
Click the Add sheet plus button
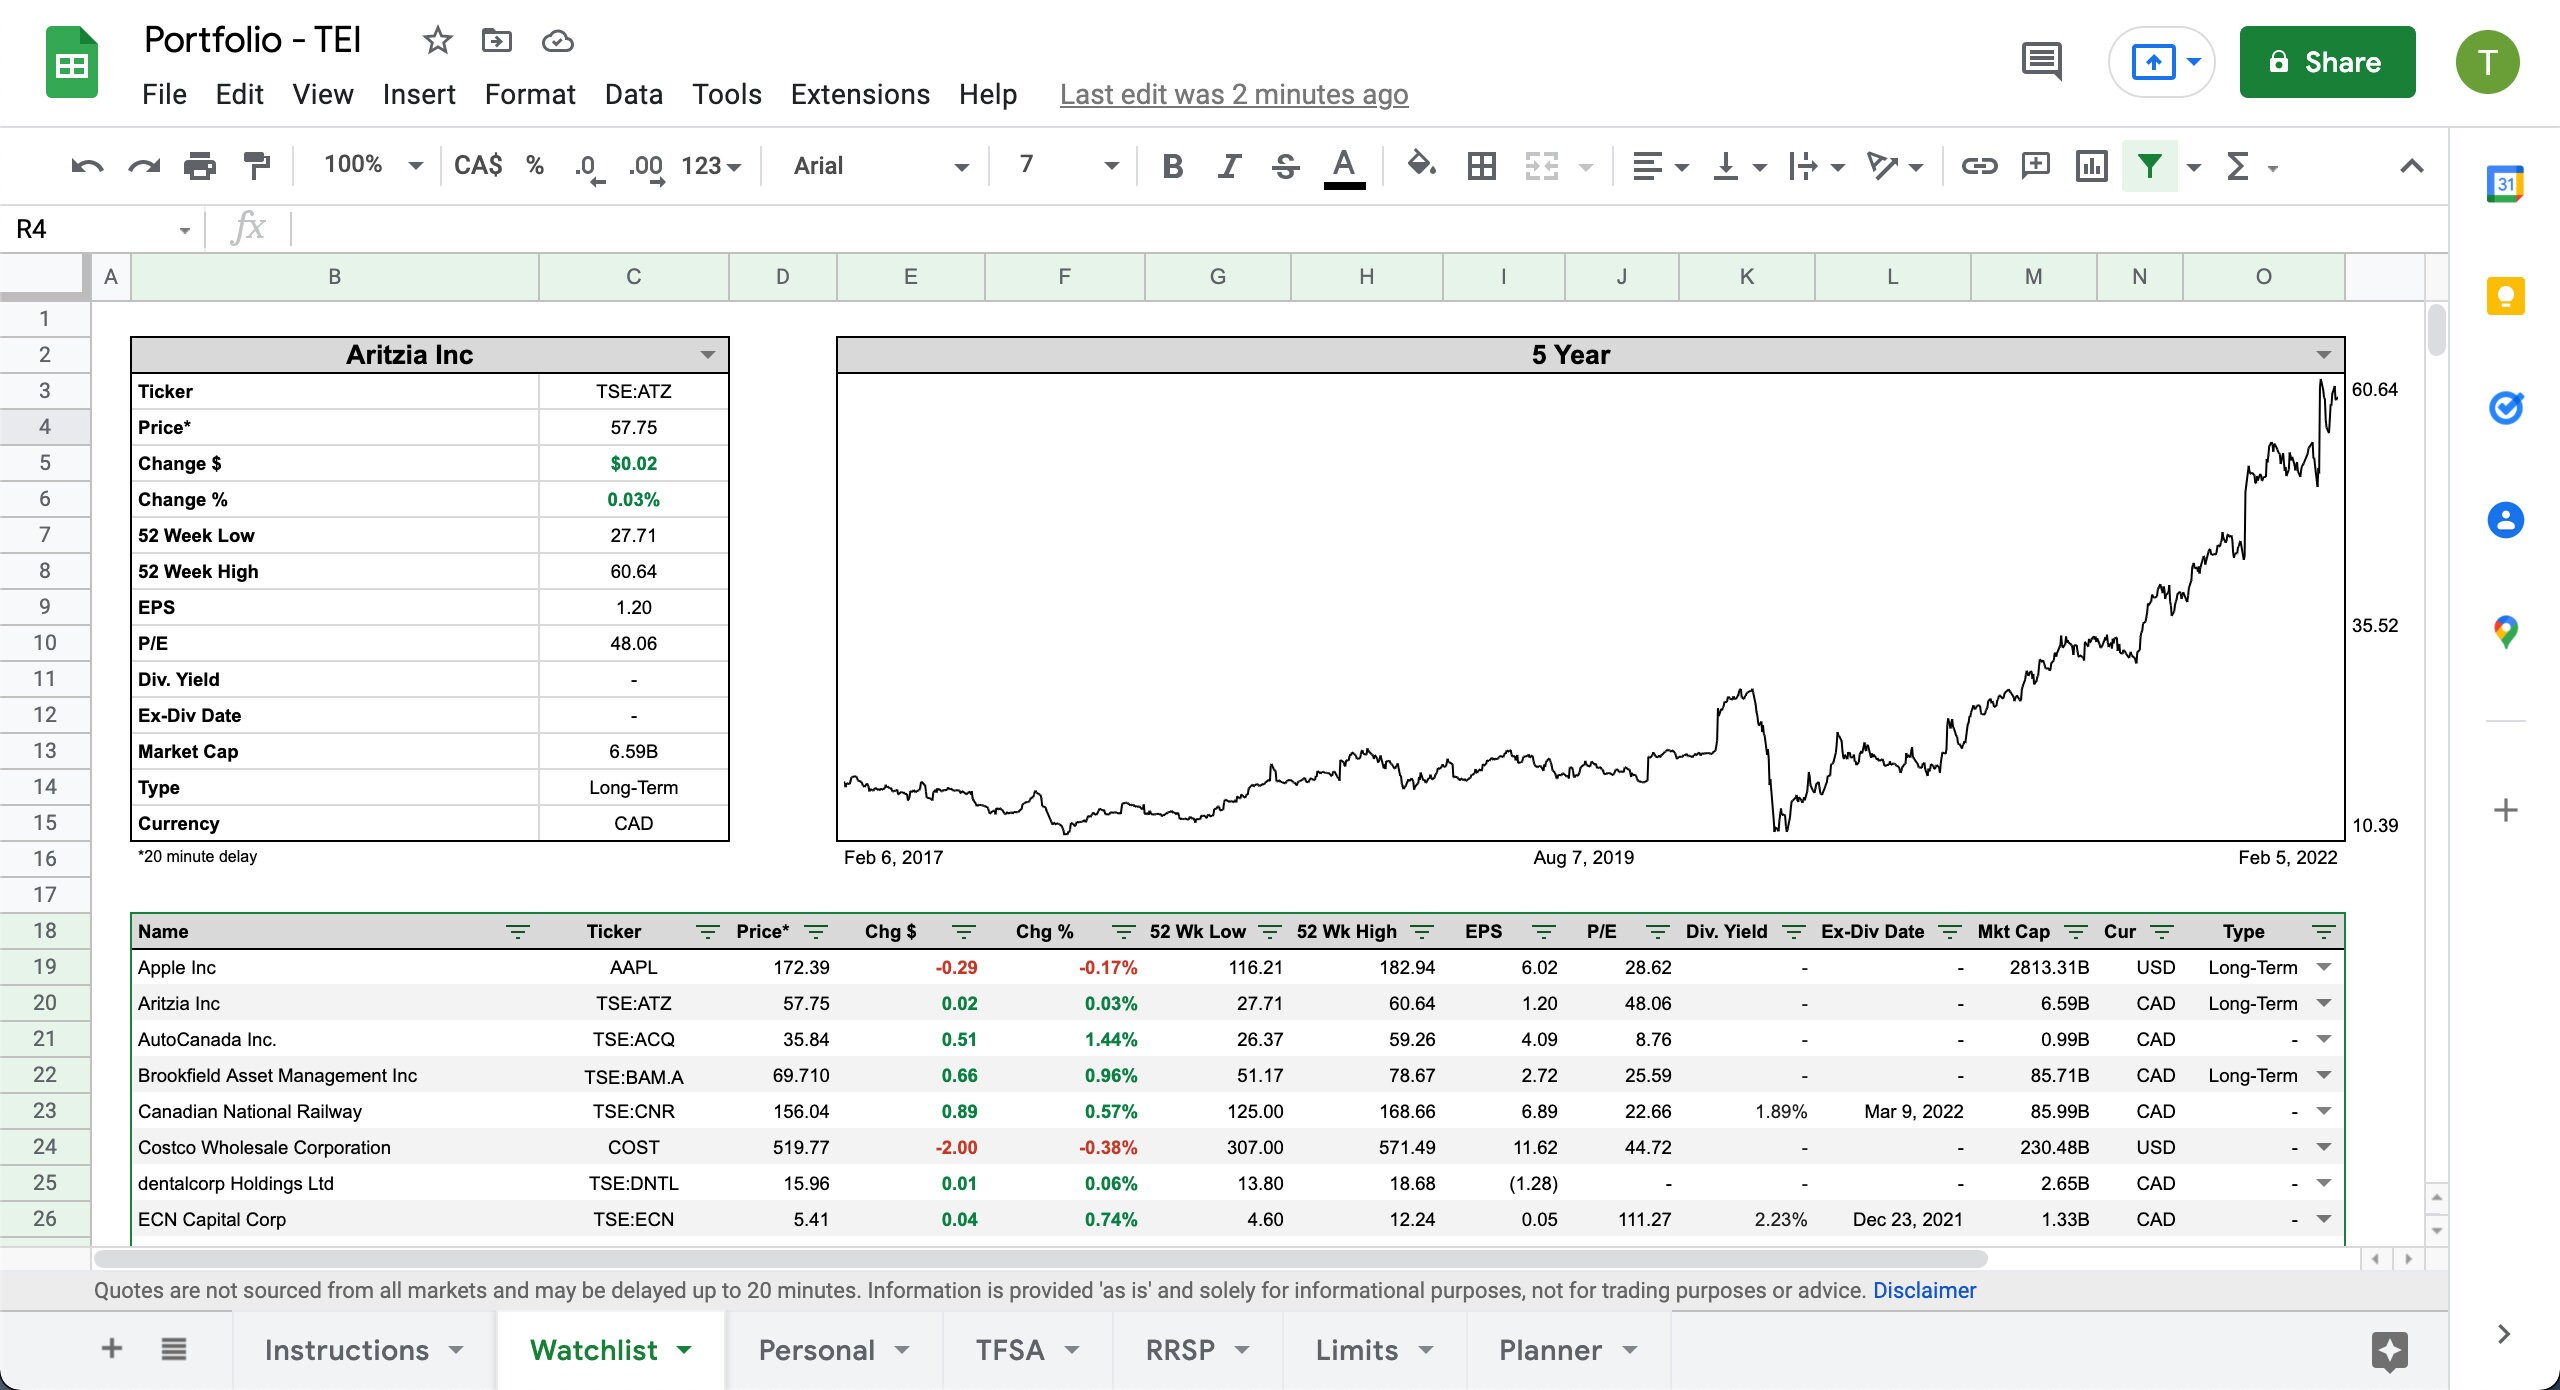[x=112, y=1350]
